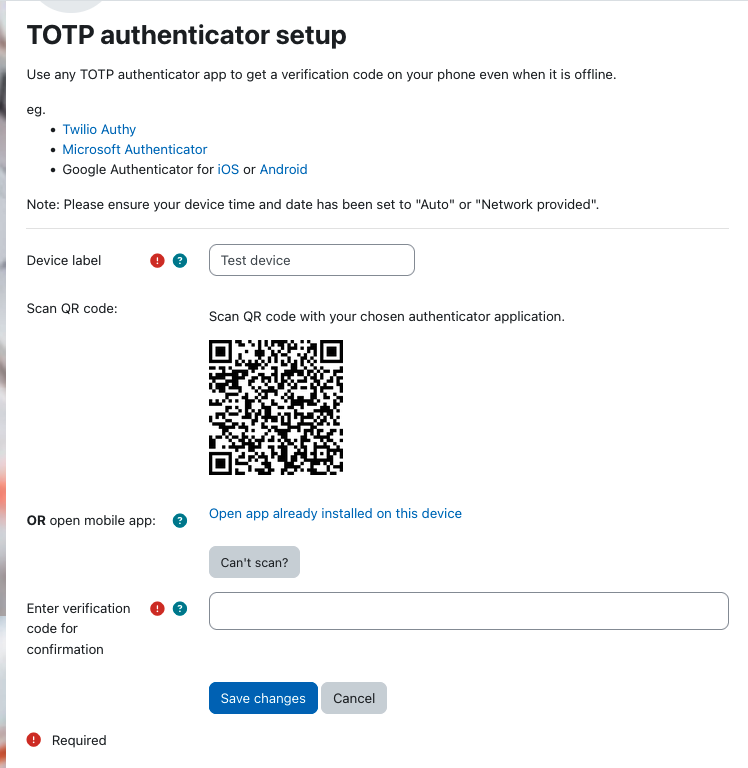Image resolution: width=748 pixels, height=768 pixels.
Task: Click the 'Enter verification code for confirmation' label
Action: (78, 629)
